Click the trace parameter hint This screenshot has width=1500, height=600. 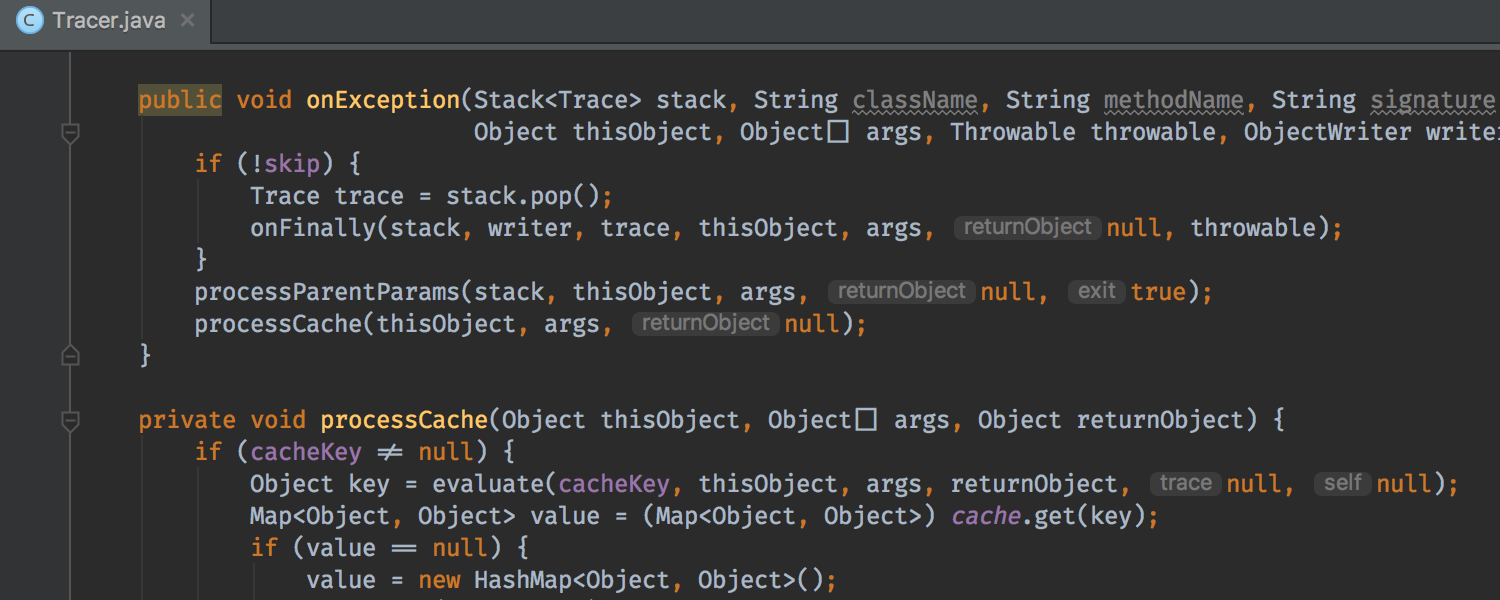pyautogui.click(x=1186, y=483)
